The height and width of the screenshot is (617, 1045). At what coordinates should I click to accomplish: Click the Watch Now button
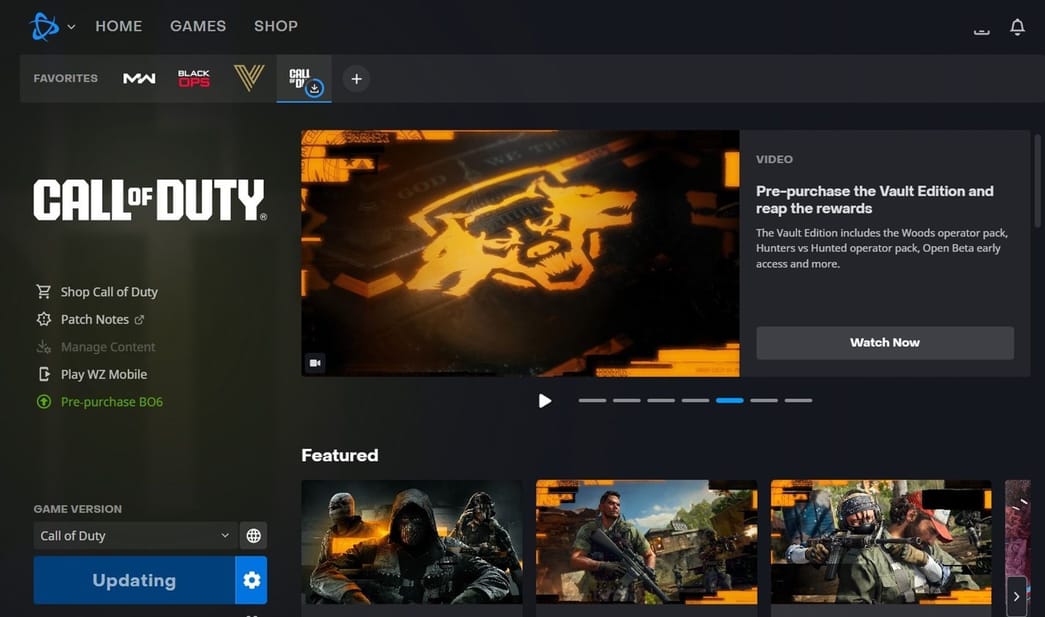(x=884, y=342)
